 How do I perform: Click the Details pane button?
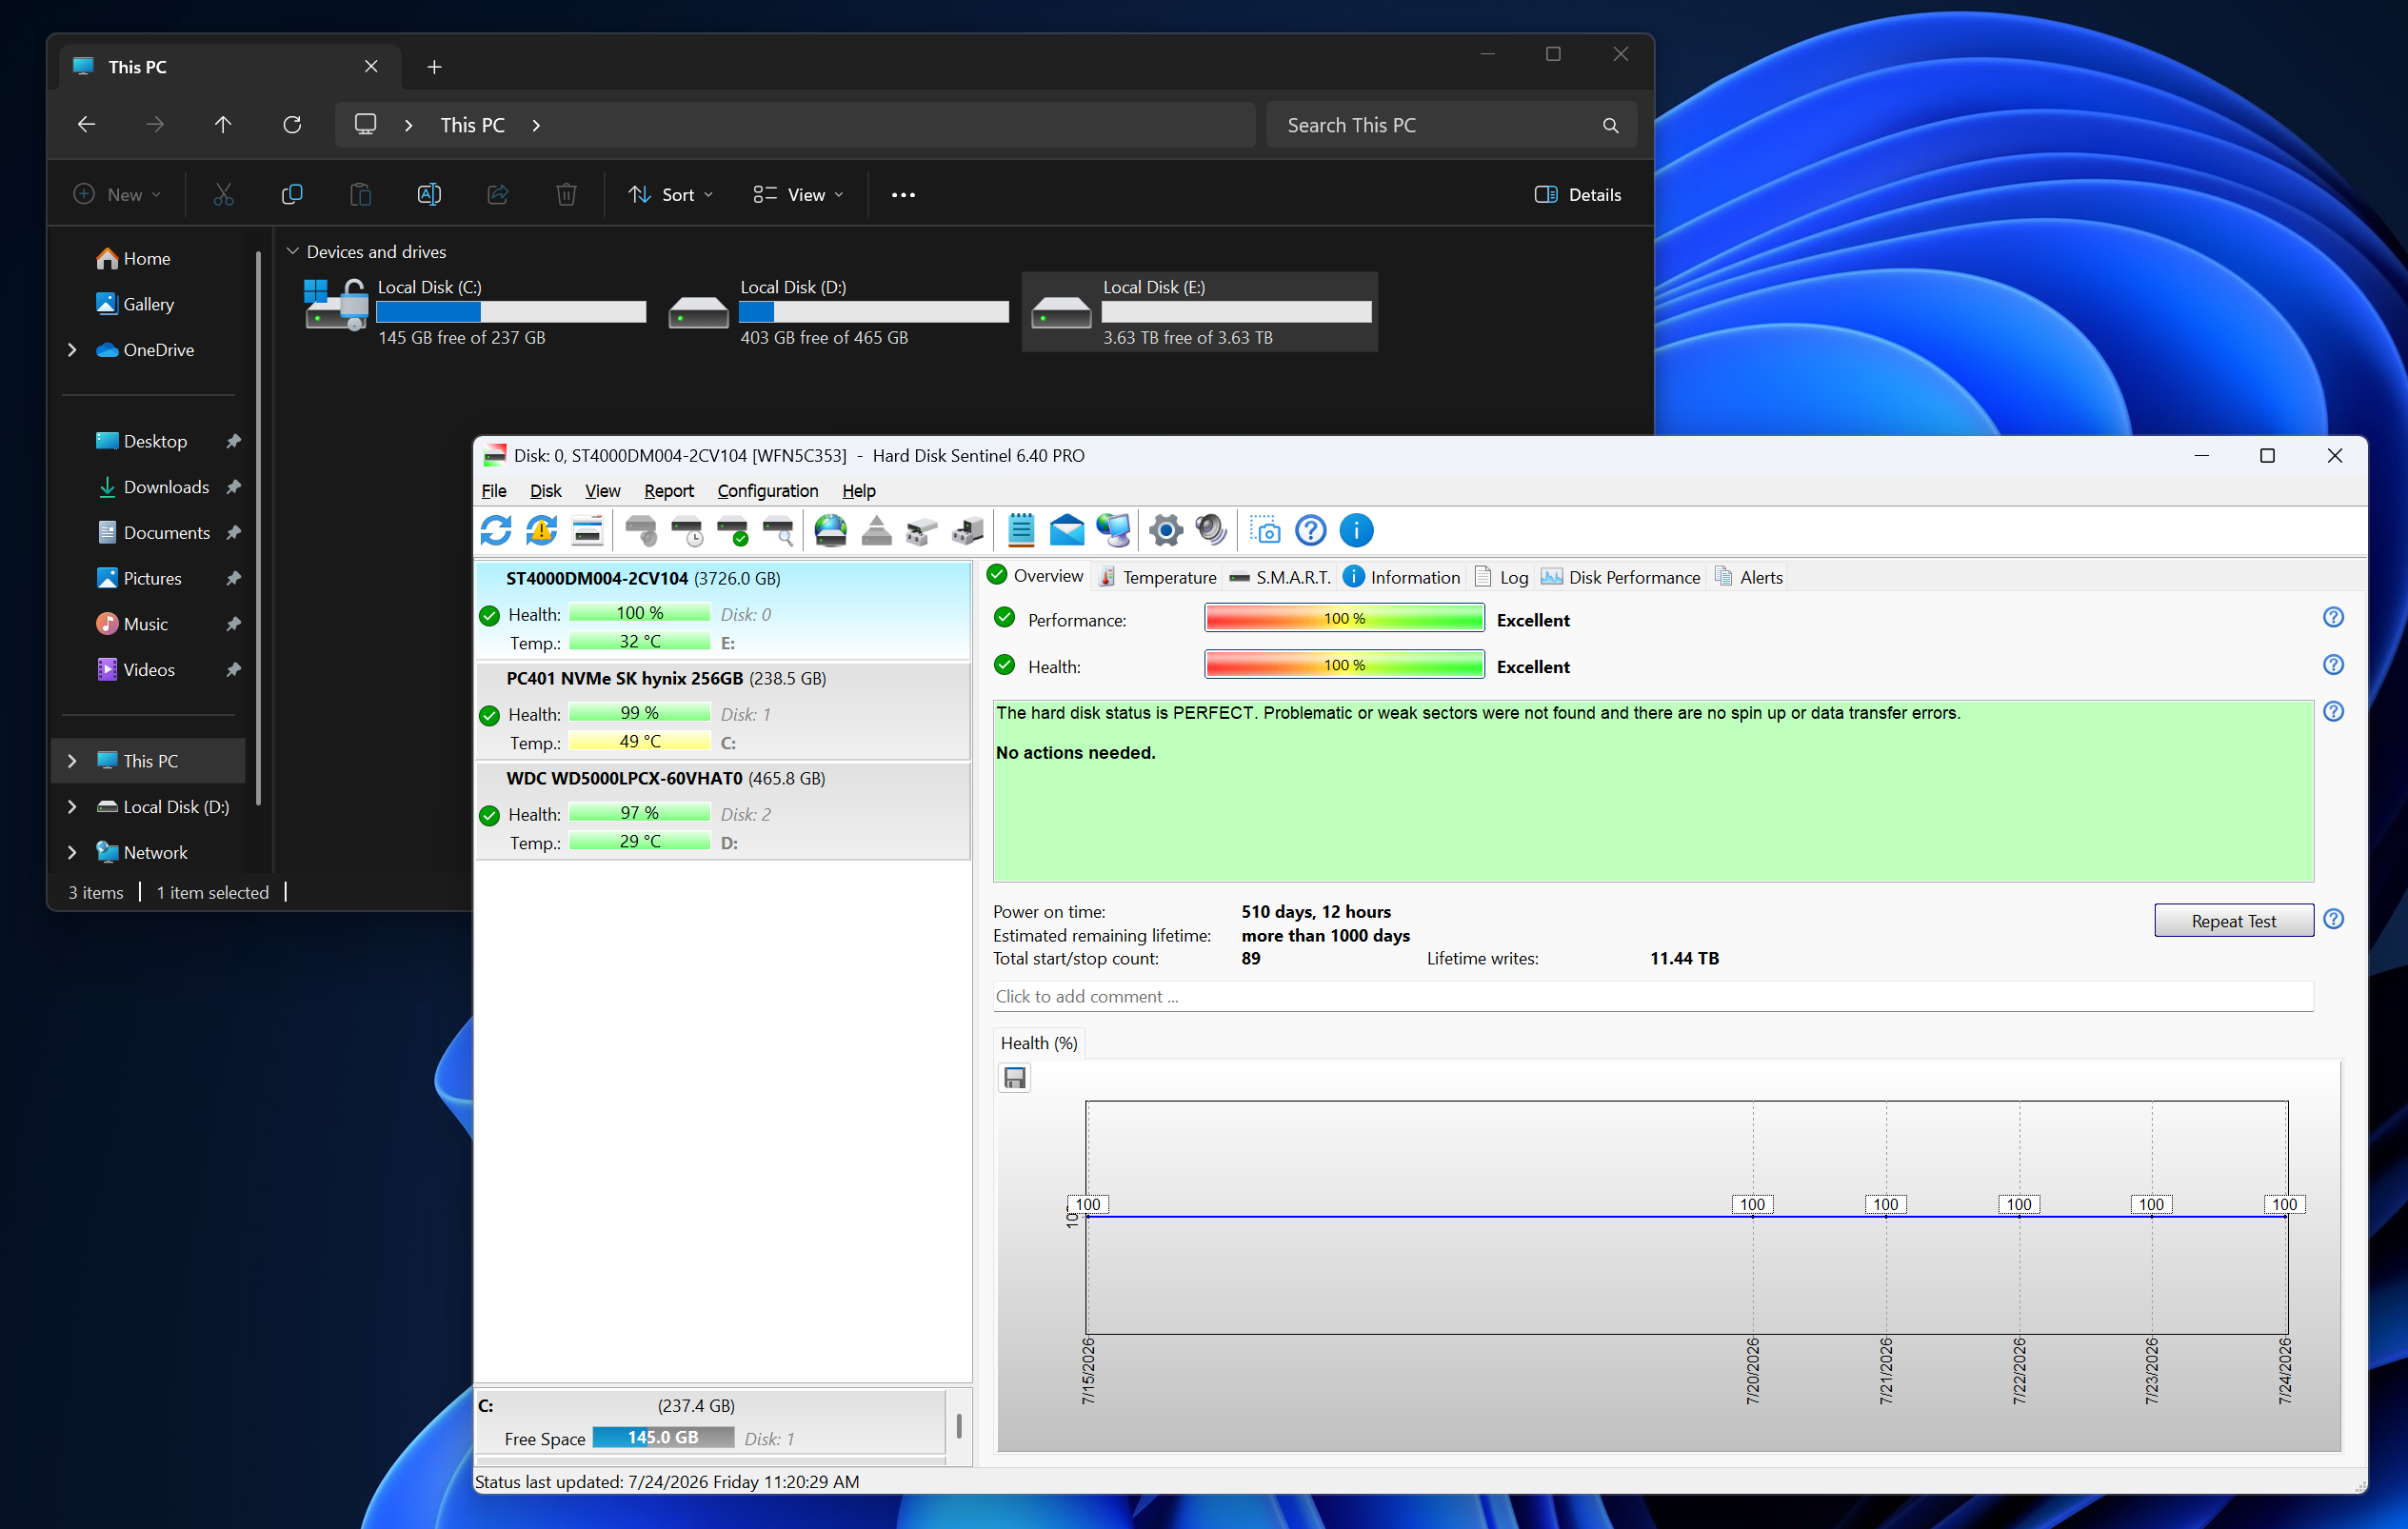1577,194
